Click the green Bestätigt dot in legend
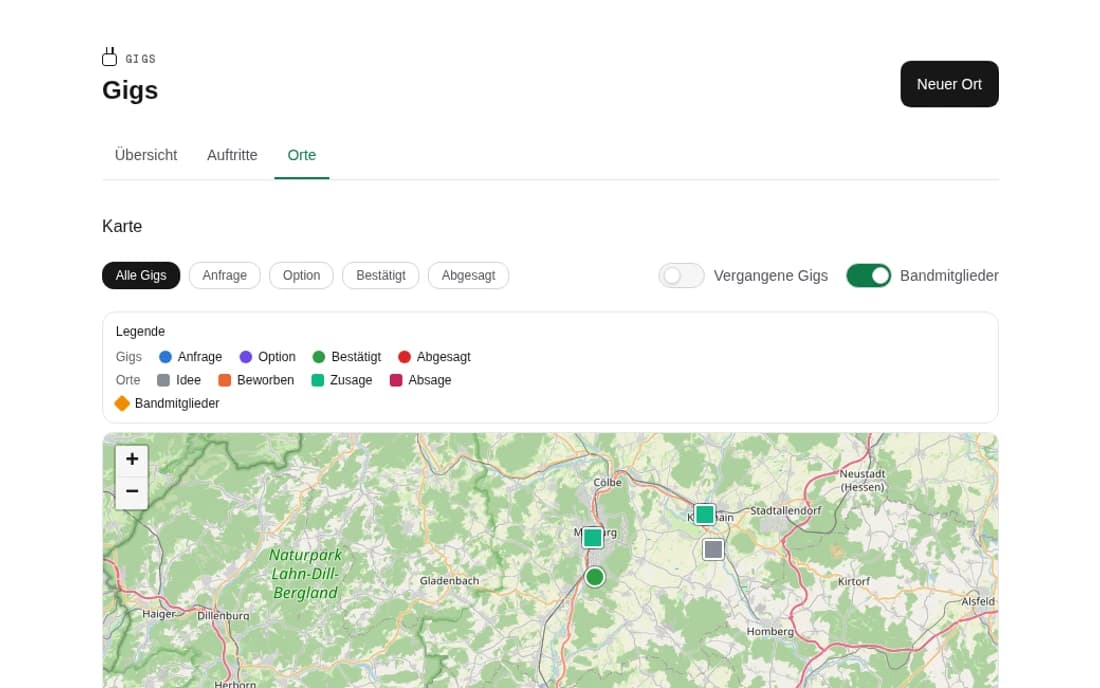The image size is (1100, 688). [x=318, y=357]
